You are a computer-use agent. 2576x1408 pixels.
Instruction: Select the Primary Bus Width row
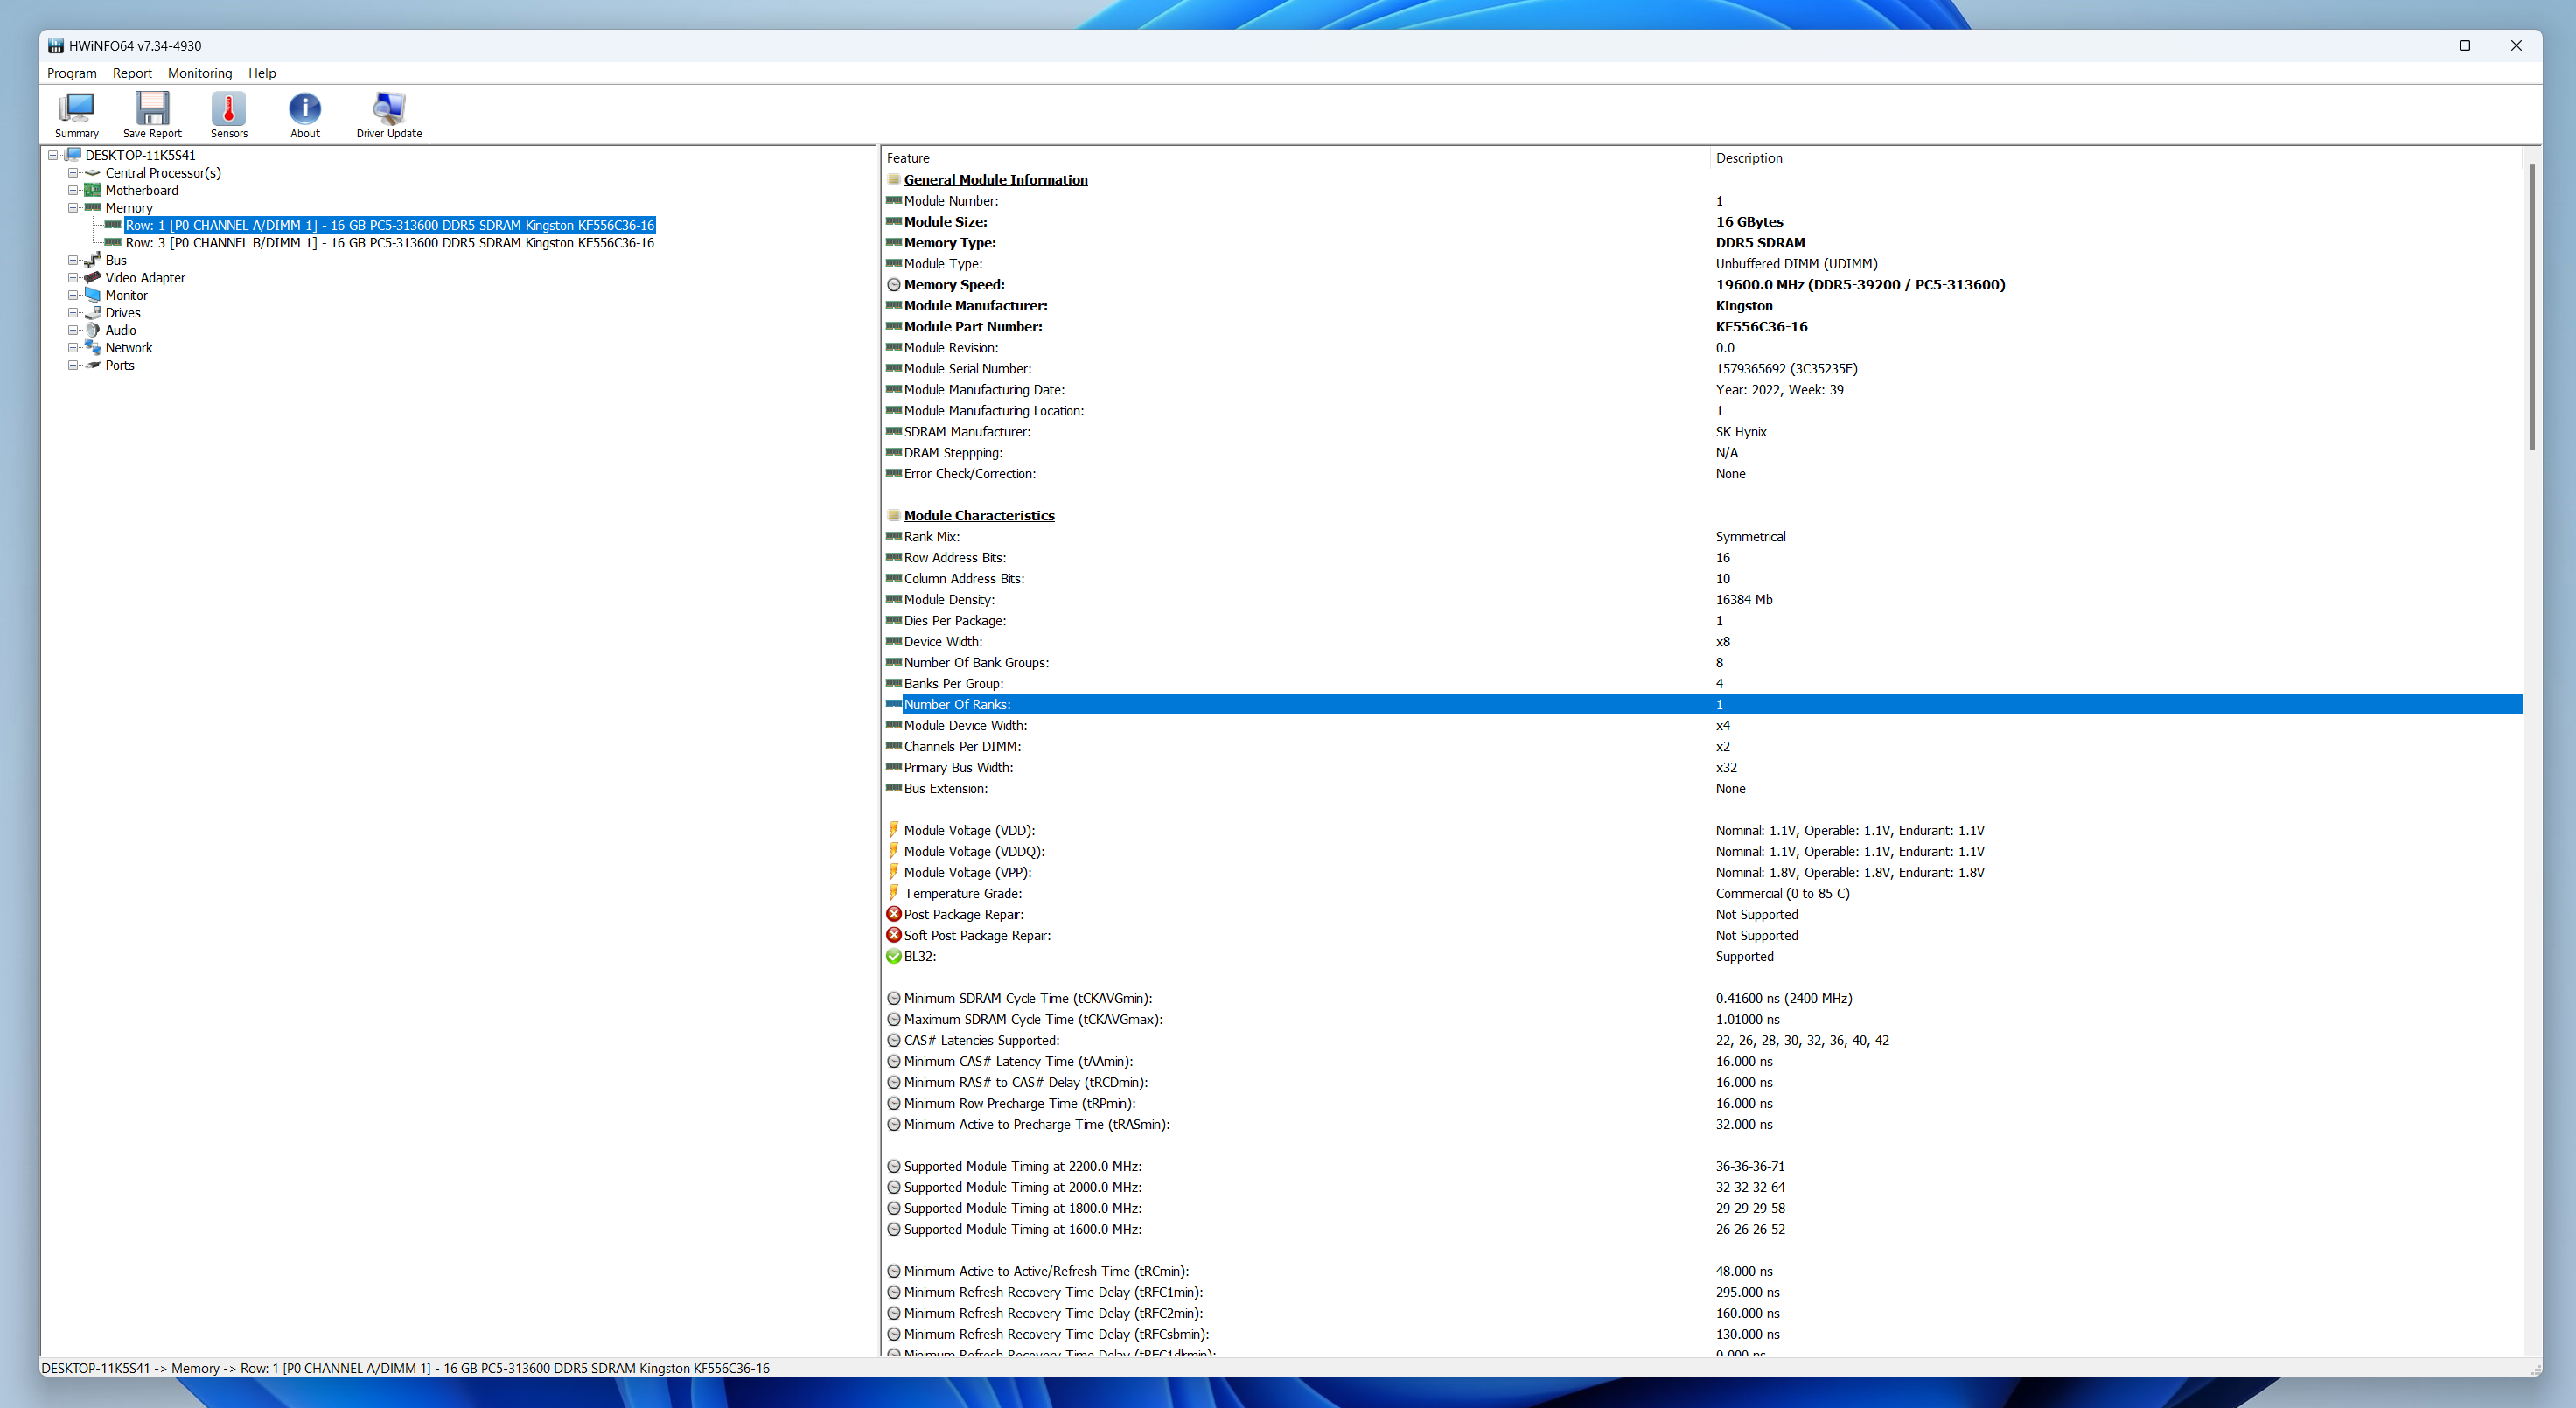click(1703, 767)
